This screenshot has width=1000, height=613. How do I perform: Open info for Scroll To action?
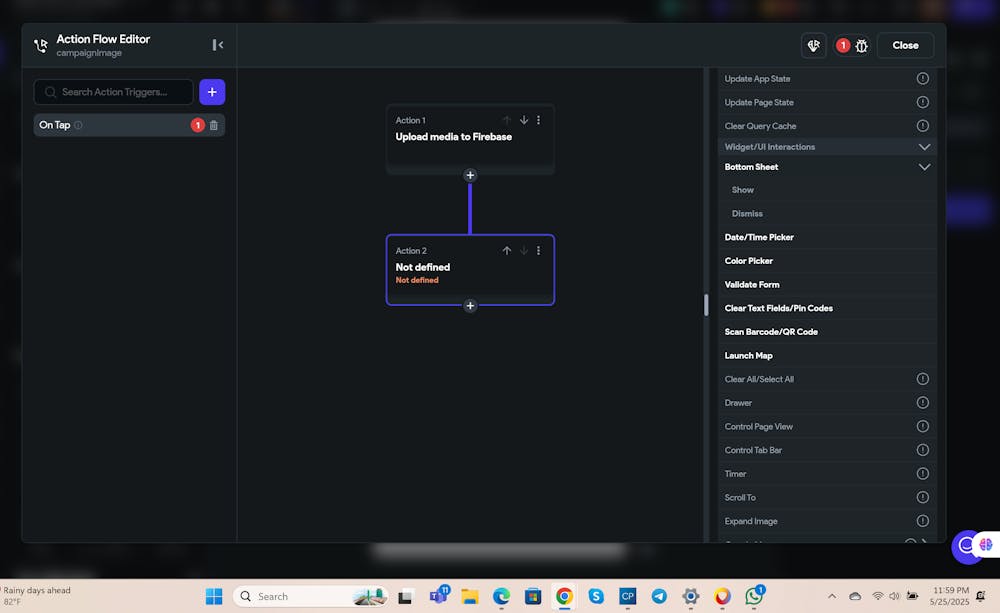tap(922, 497)
